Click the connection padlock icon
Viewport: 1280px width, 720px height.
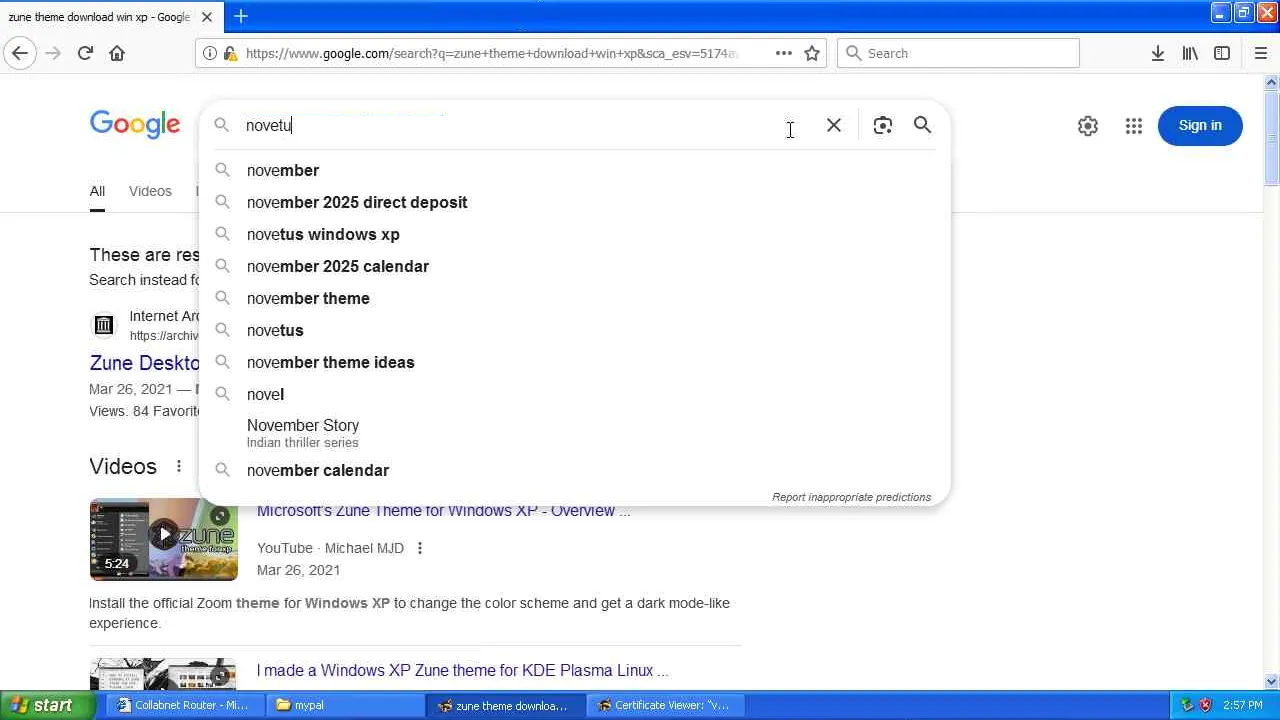pos(230,53)
